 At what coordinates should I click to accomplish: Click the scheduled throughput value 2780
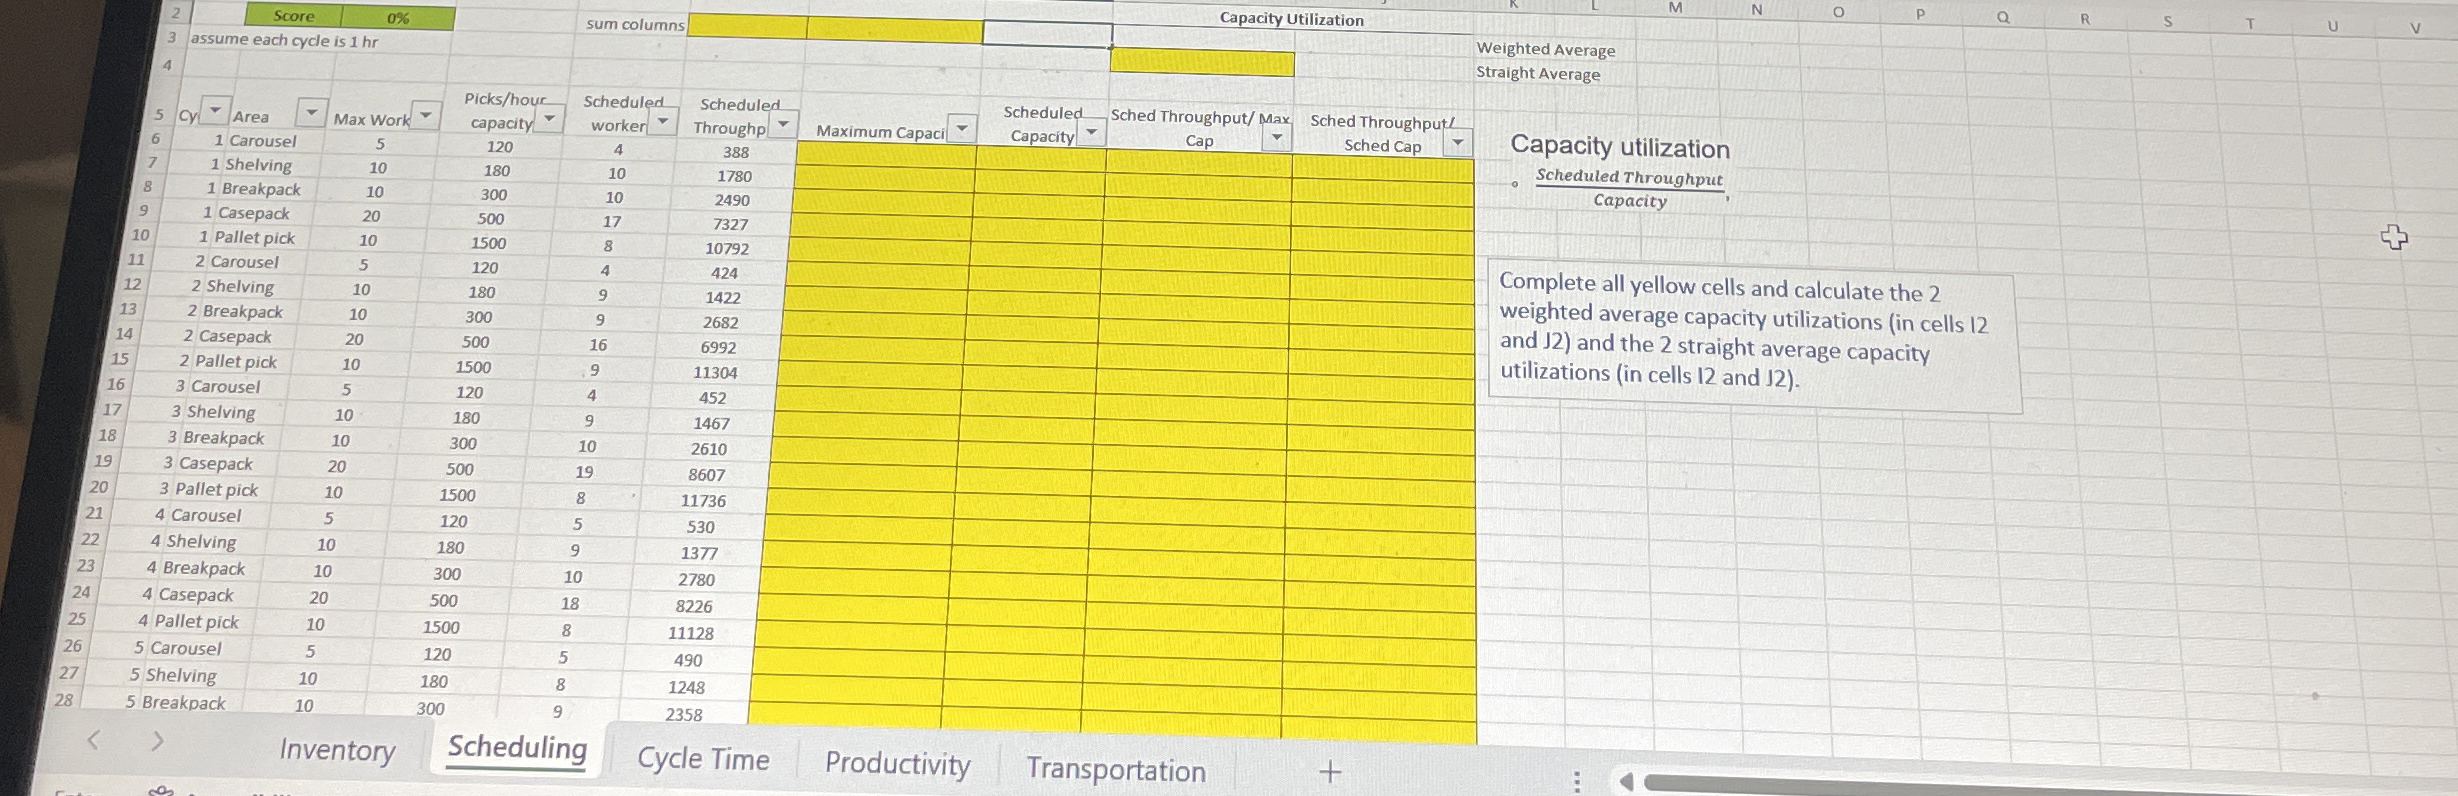click(696, 580)
